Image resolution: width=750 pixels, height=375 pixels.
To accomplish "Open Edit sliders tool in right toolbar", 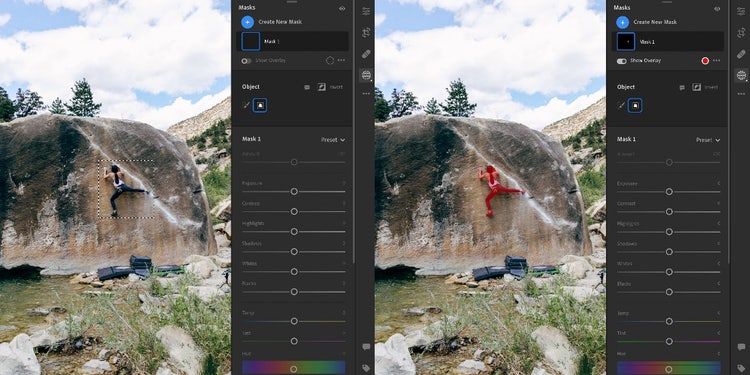I will (741, 11).
